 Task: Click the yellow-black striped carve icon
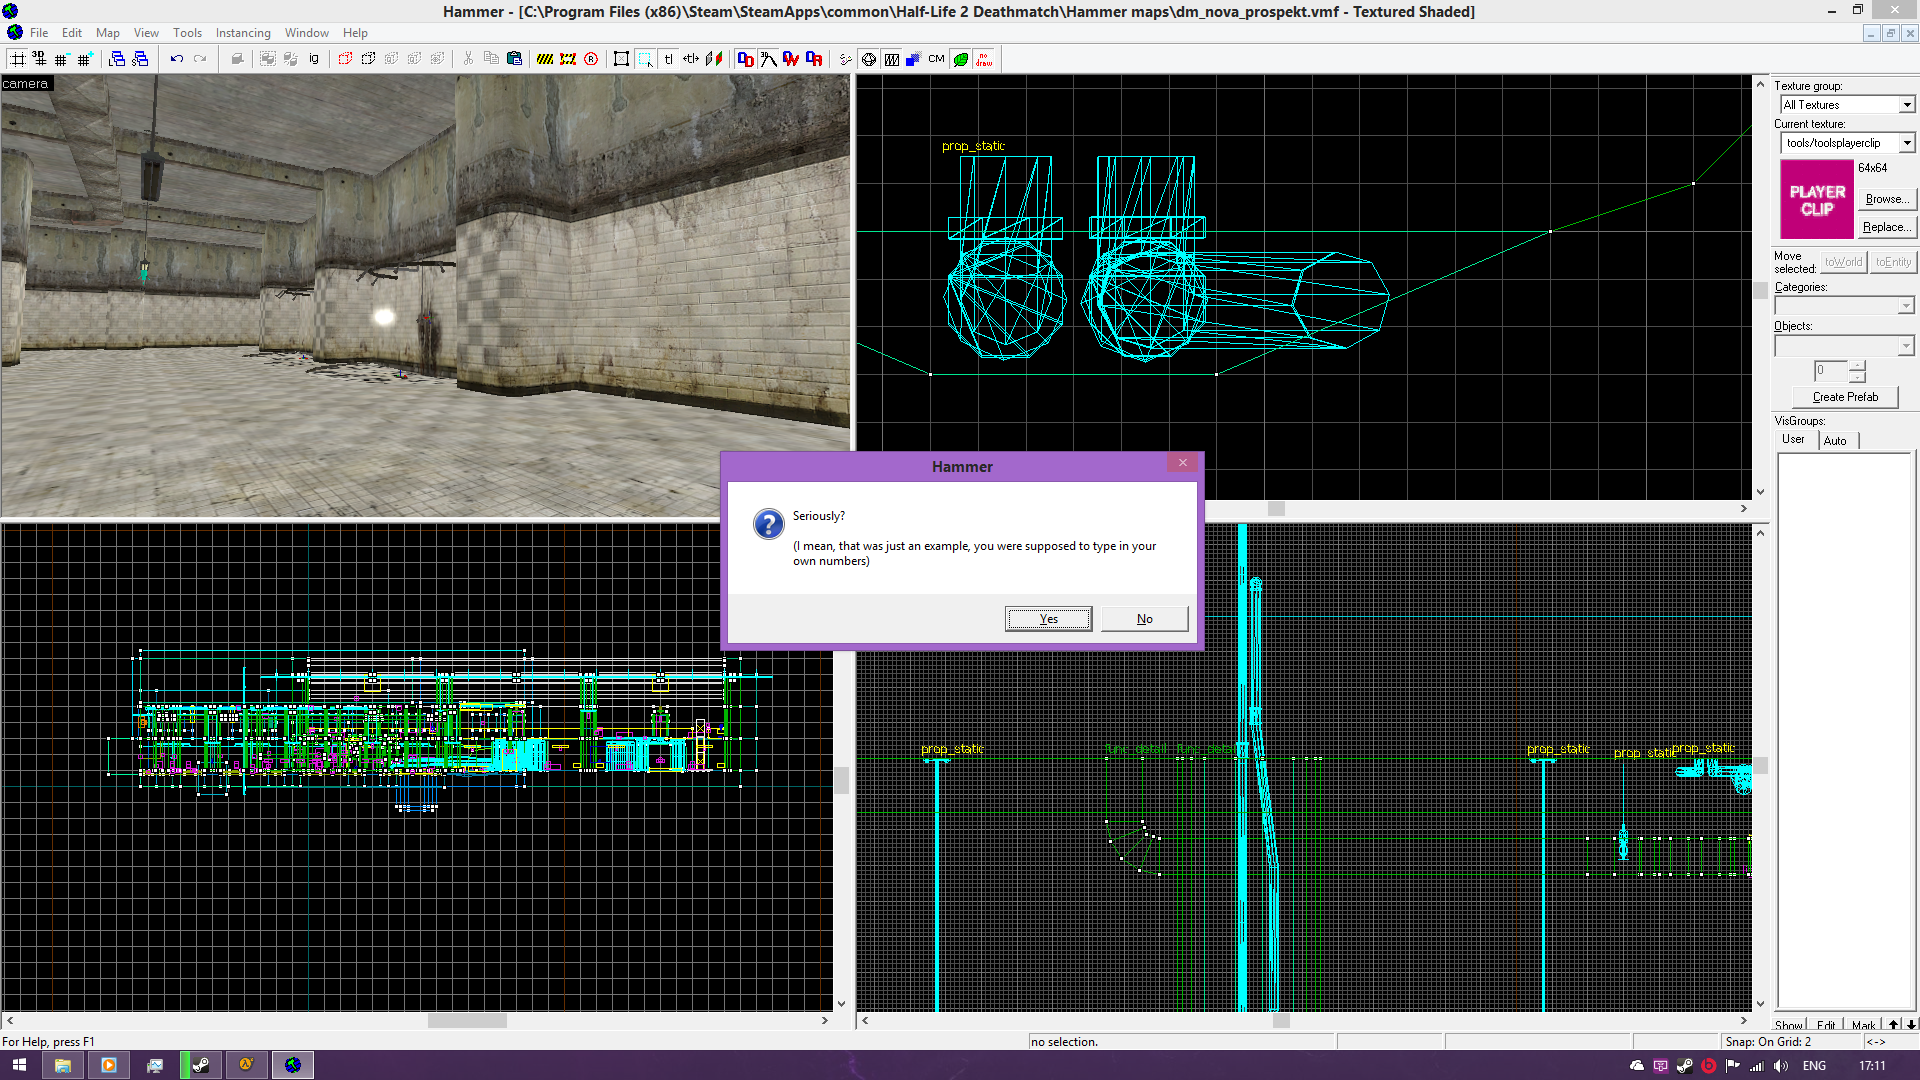tap(544, 59)
